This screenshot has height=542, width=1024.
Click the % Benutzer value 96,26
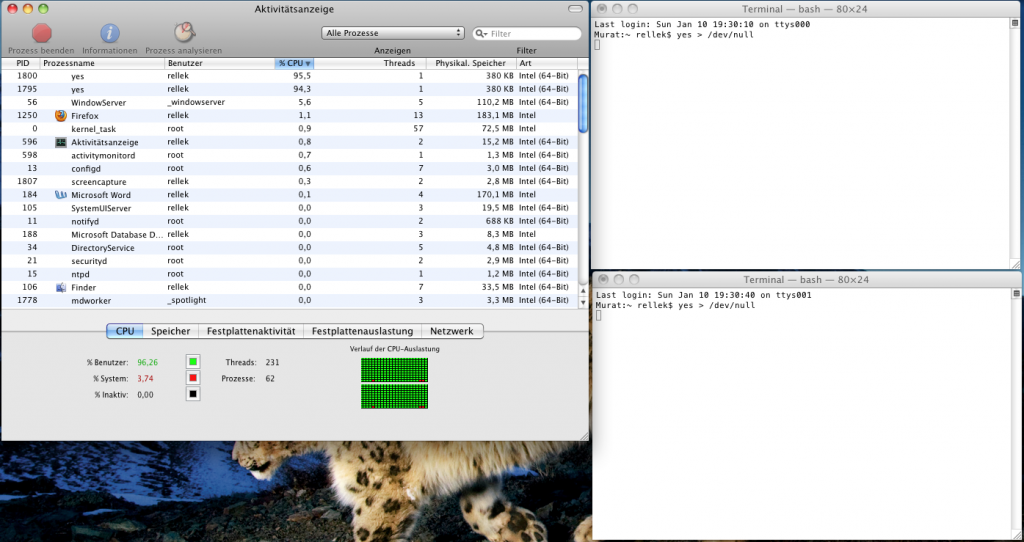148,362
